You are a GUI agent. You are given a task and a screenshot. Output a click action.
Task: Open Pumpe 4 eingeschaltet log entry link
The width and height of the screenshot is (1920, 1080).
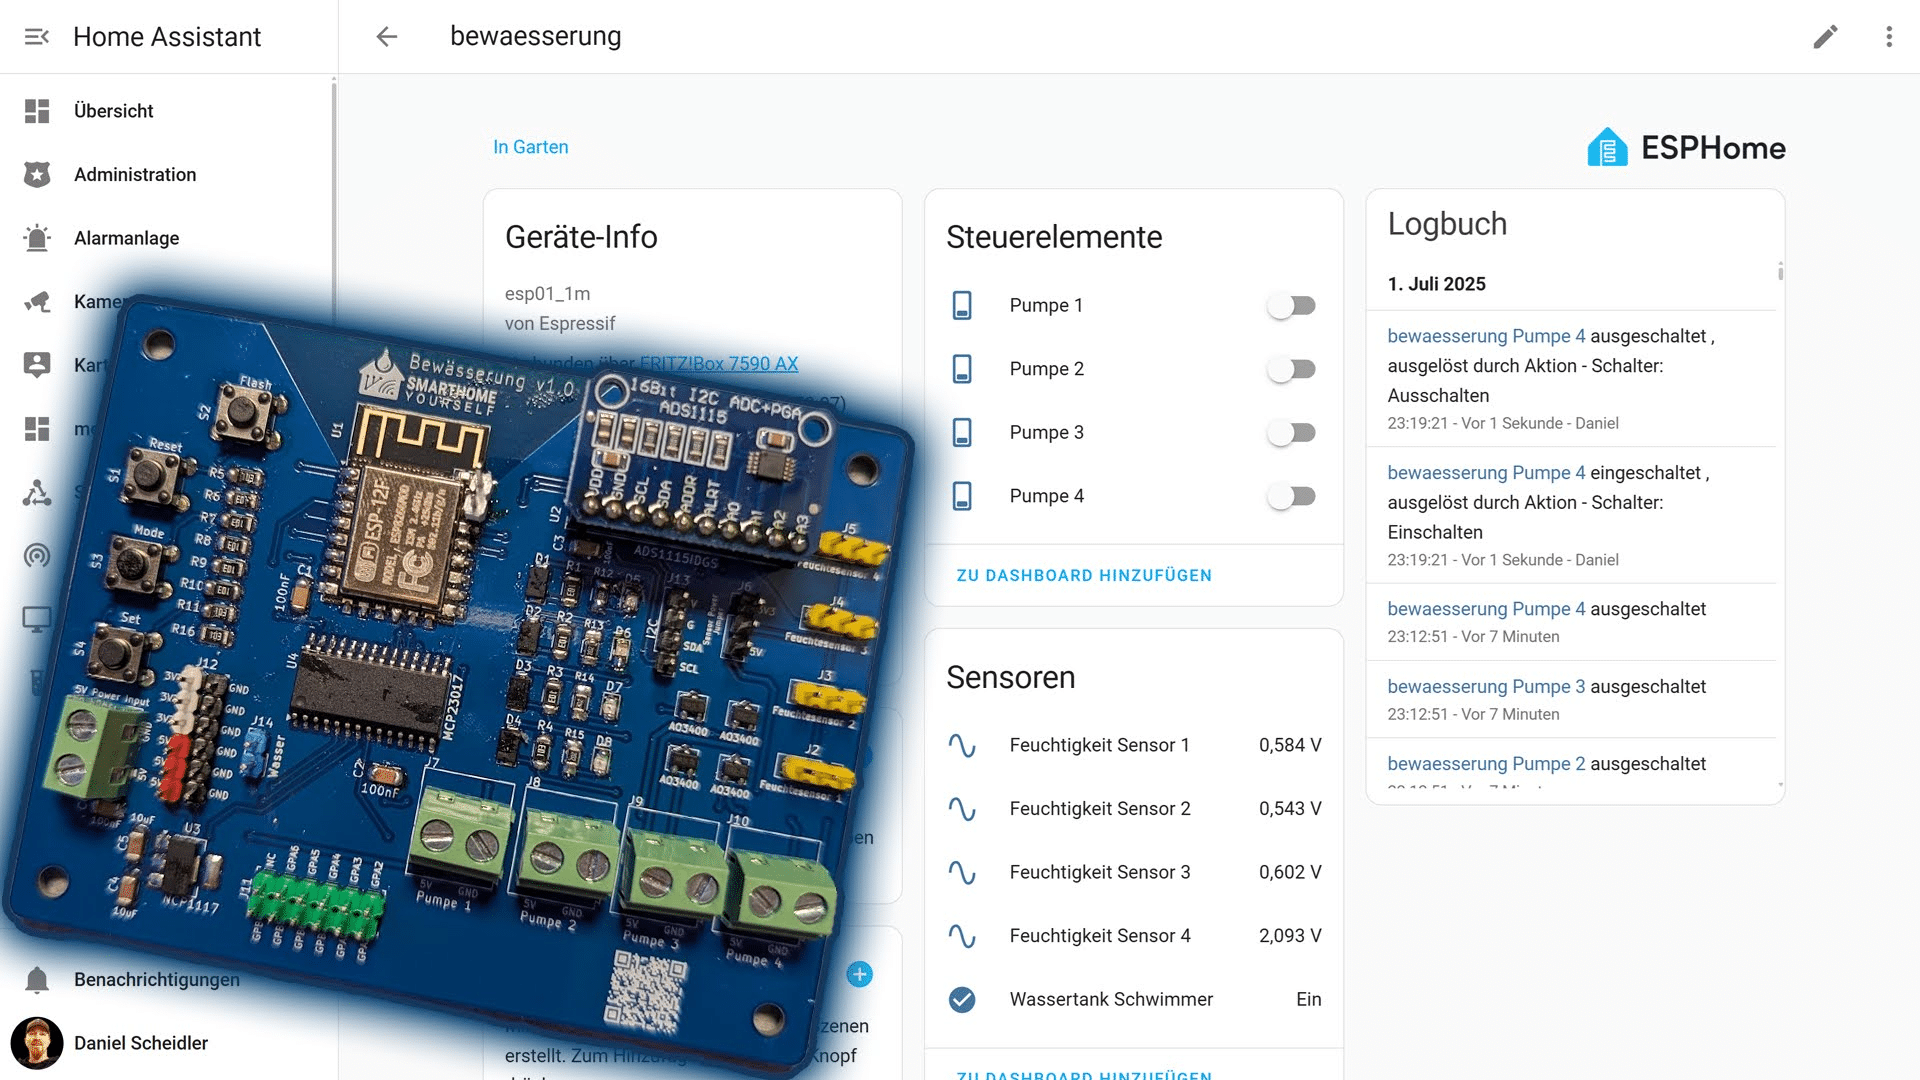(1486, 473)
